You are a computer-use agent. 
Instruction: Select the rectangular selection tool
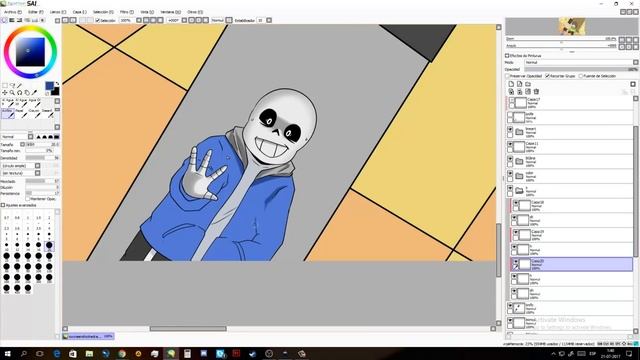pyautogui.click(x=5, y=85)
